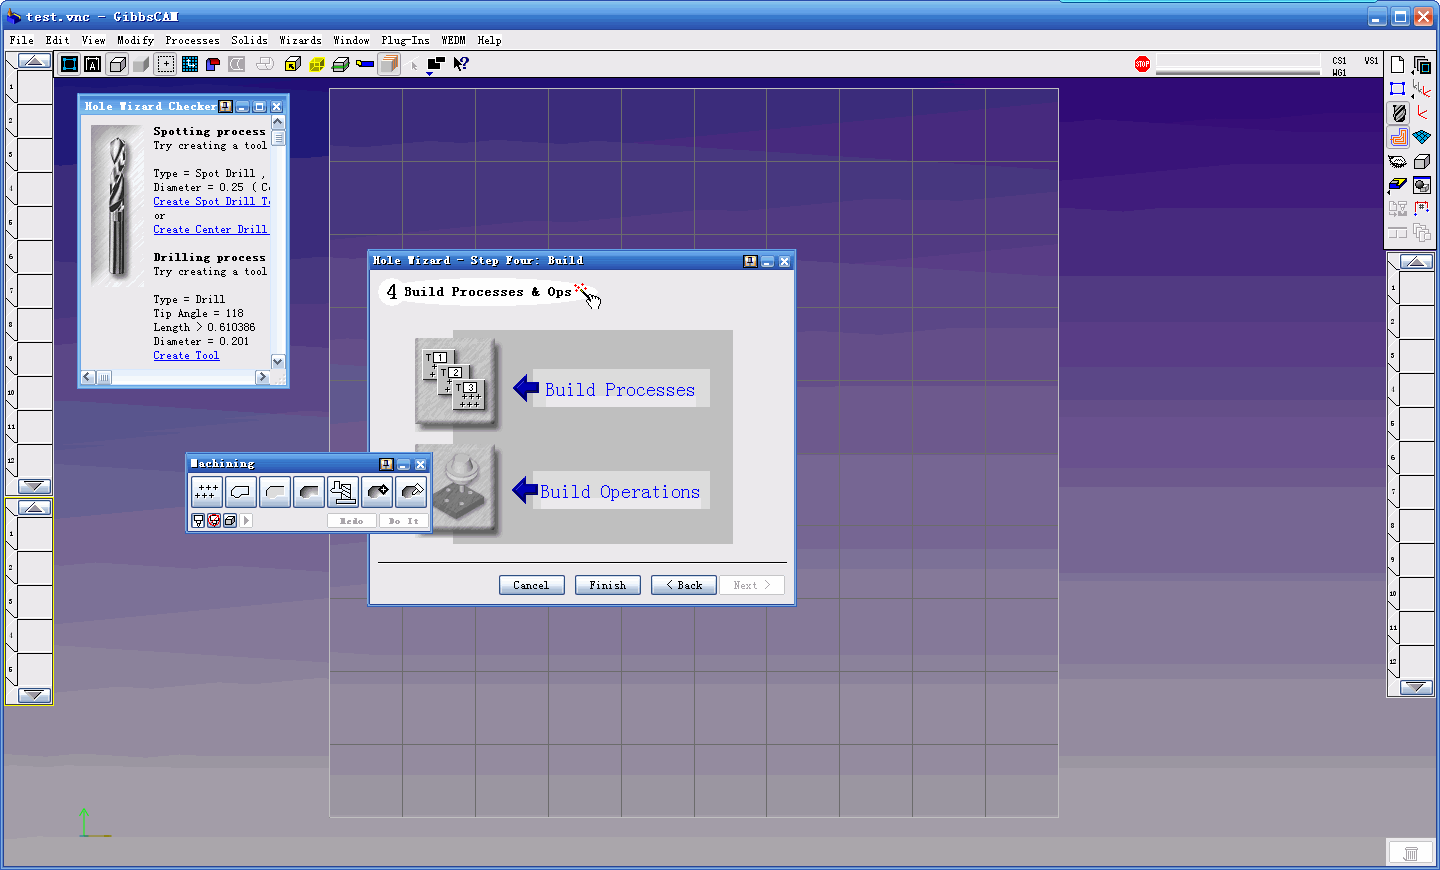Screen dimensions: 1440x870
Task: Select the holes process icon in Machining palette
Action: [207, 491]
